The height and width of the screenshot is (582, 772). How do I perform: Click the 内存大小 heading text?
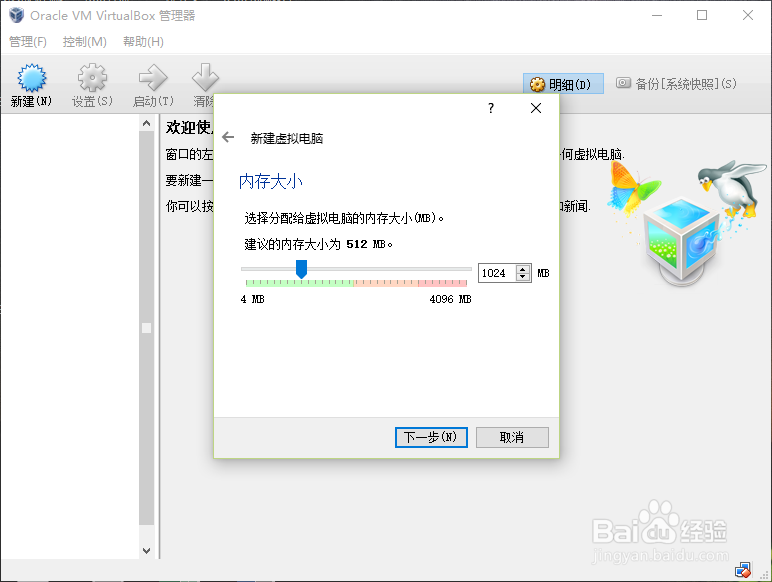click(x=271, y=182)
